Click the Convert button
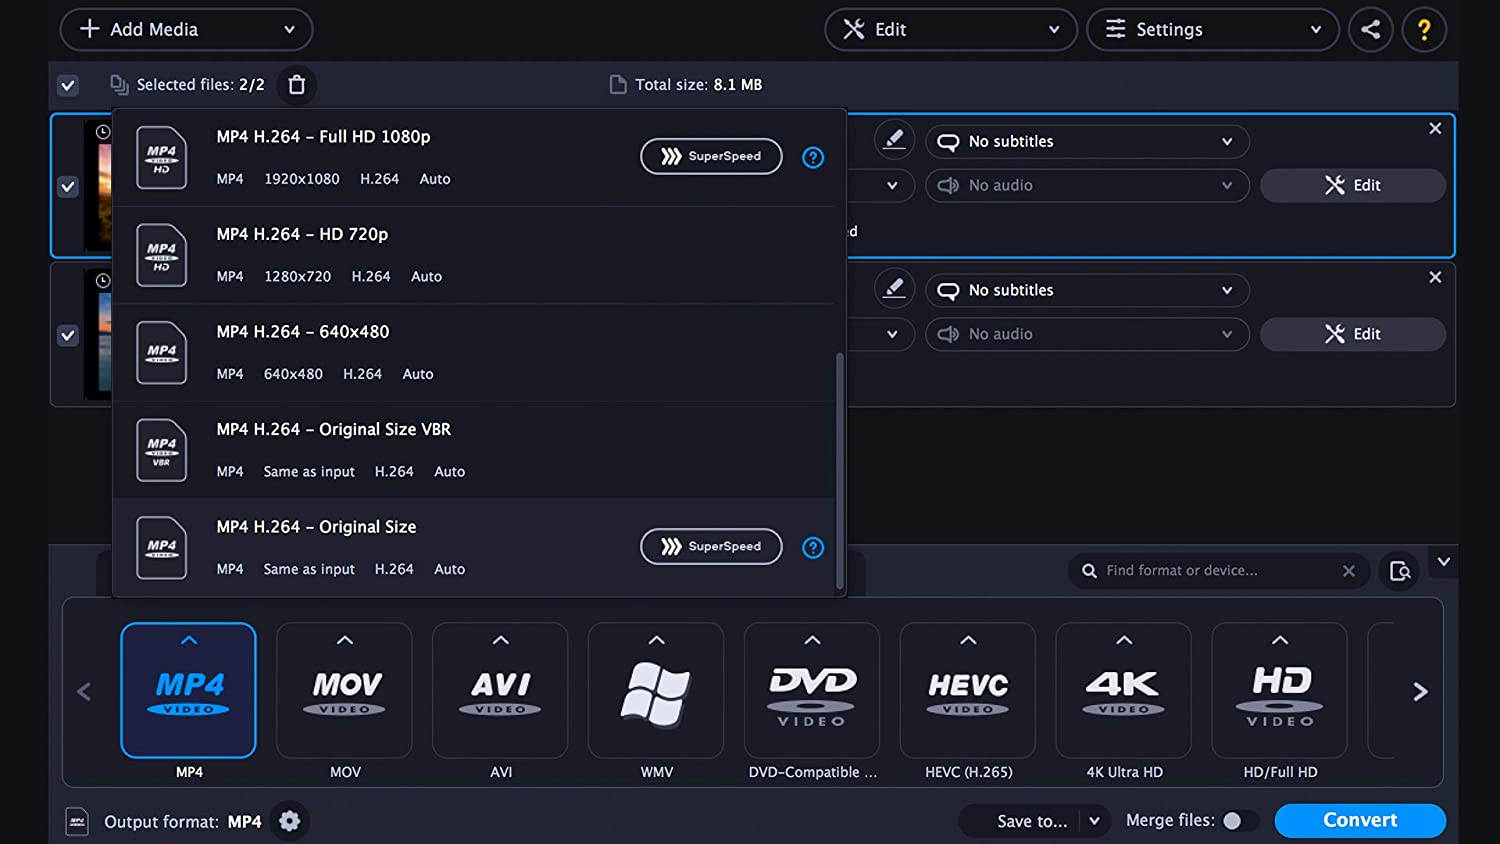This screenshot has height=844, width=1500. pos(1360,820)
